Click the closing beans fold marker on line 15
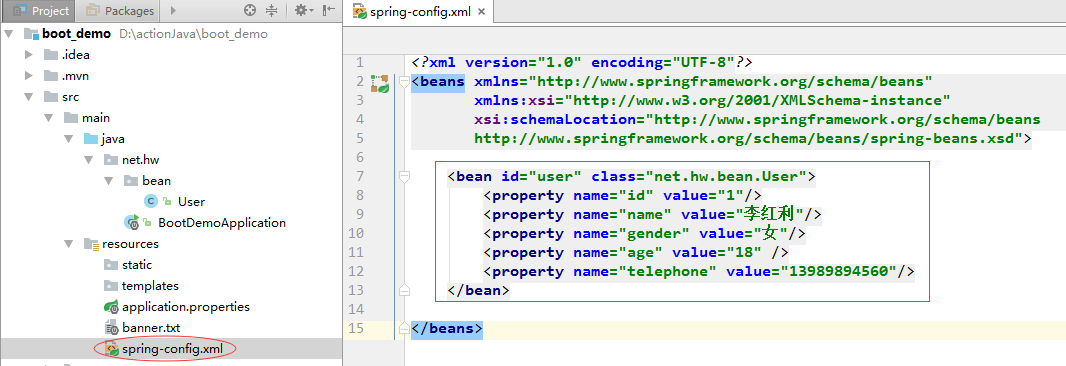Screen dimensions: 1066x366 click(x=404, y=328)
